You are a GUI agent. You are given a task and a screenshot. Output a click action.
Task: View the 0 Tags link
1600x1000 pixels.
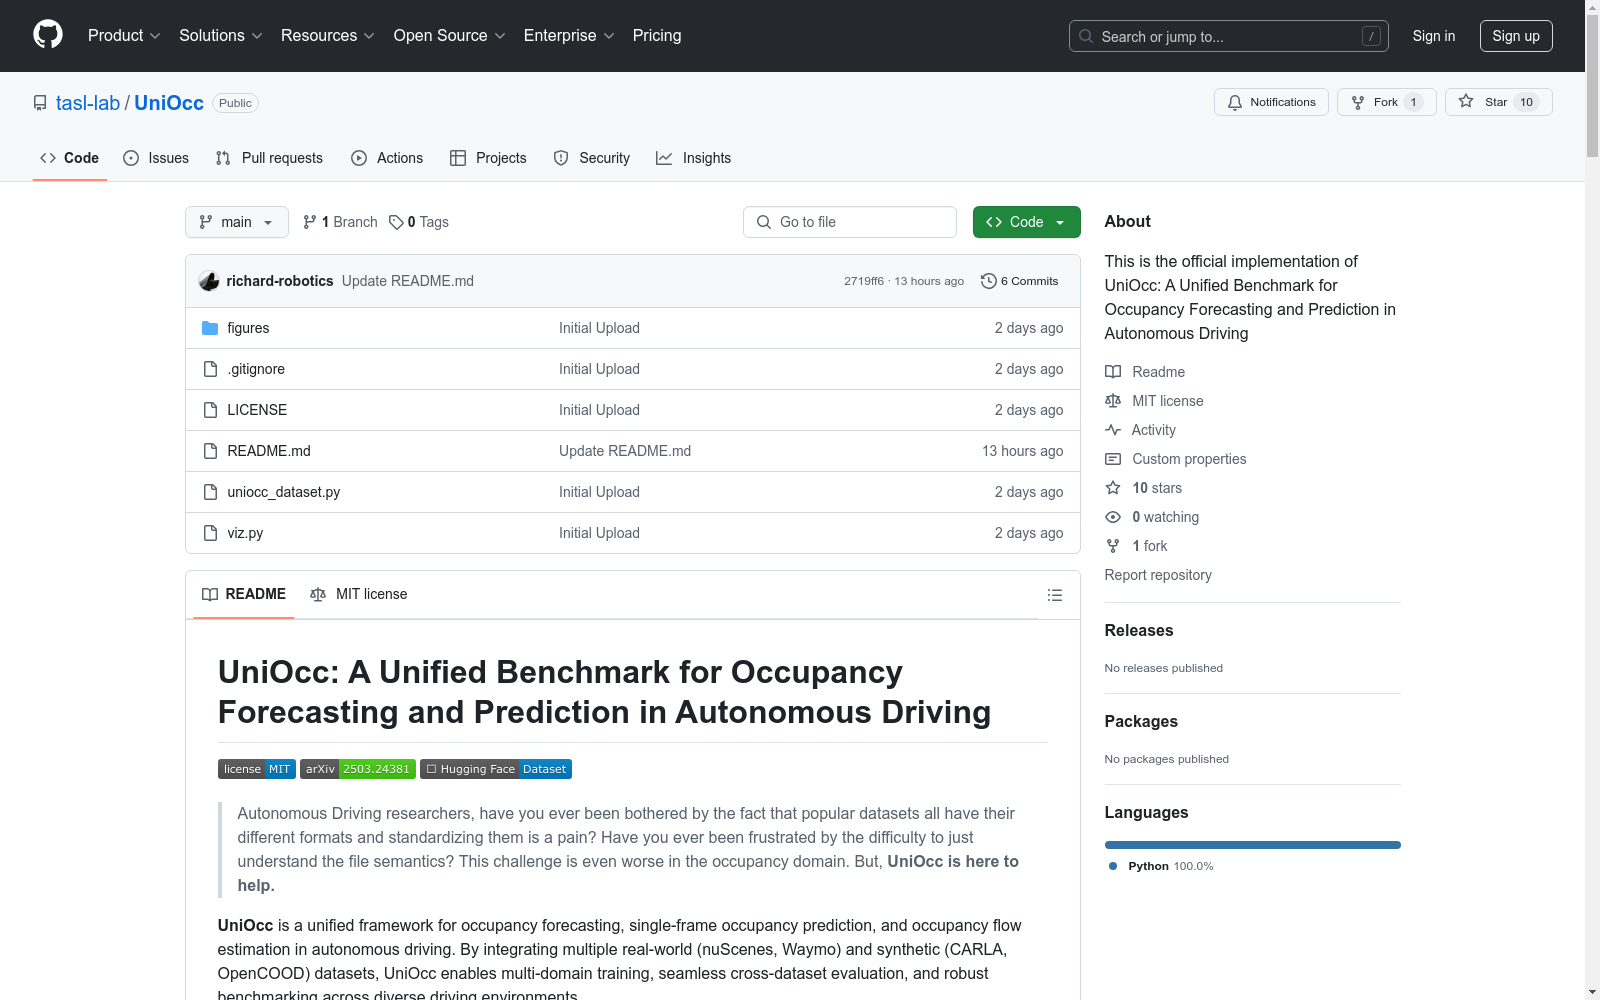[419, 222]
